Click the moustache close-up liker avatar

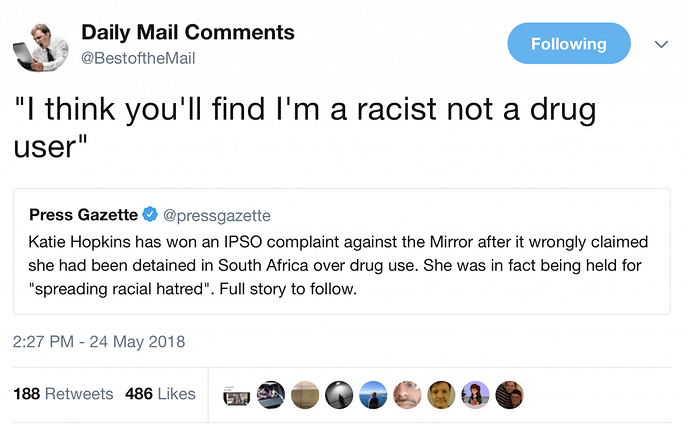[x=408, y=395]
